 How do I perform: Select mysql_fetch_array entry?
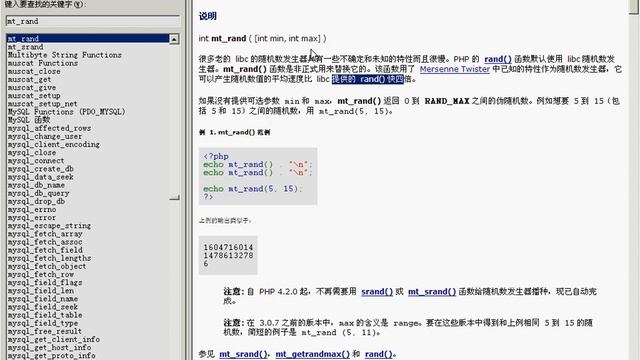click(x=45, y=233)
